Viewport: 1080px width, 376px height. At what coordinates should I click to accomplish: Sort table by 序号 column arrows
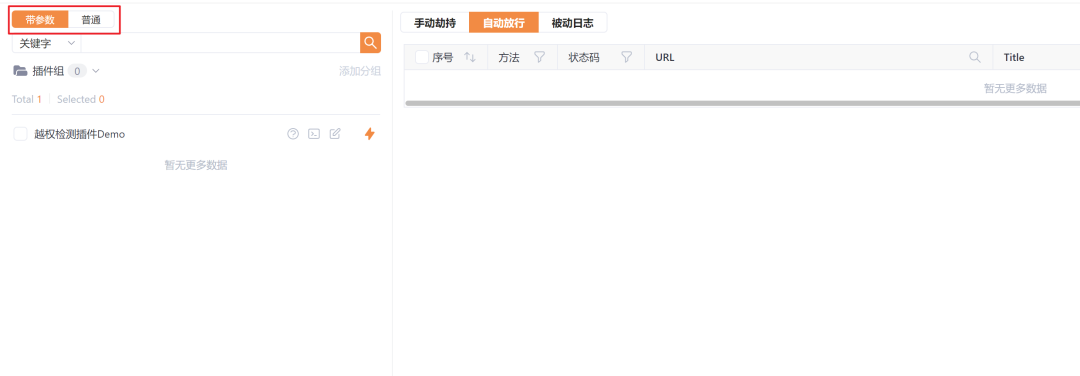pos(470,58)
